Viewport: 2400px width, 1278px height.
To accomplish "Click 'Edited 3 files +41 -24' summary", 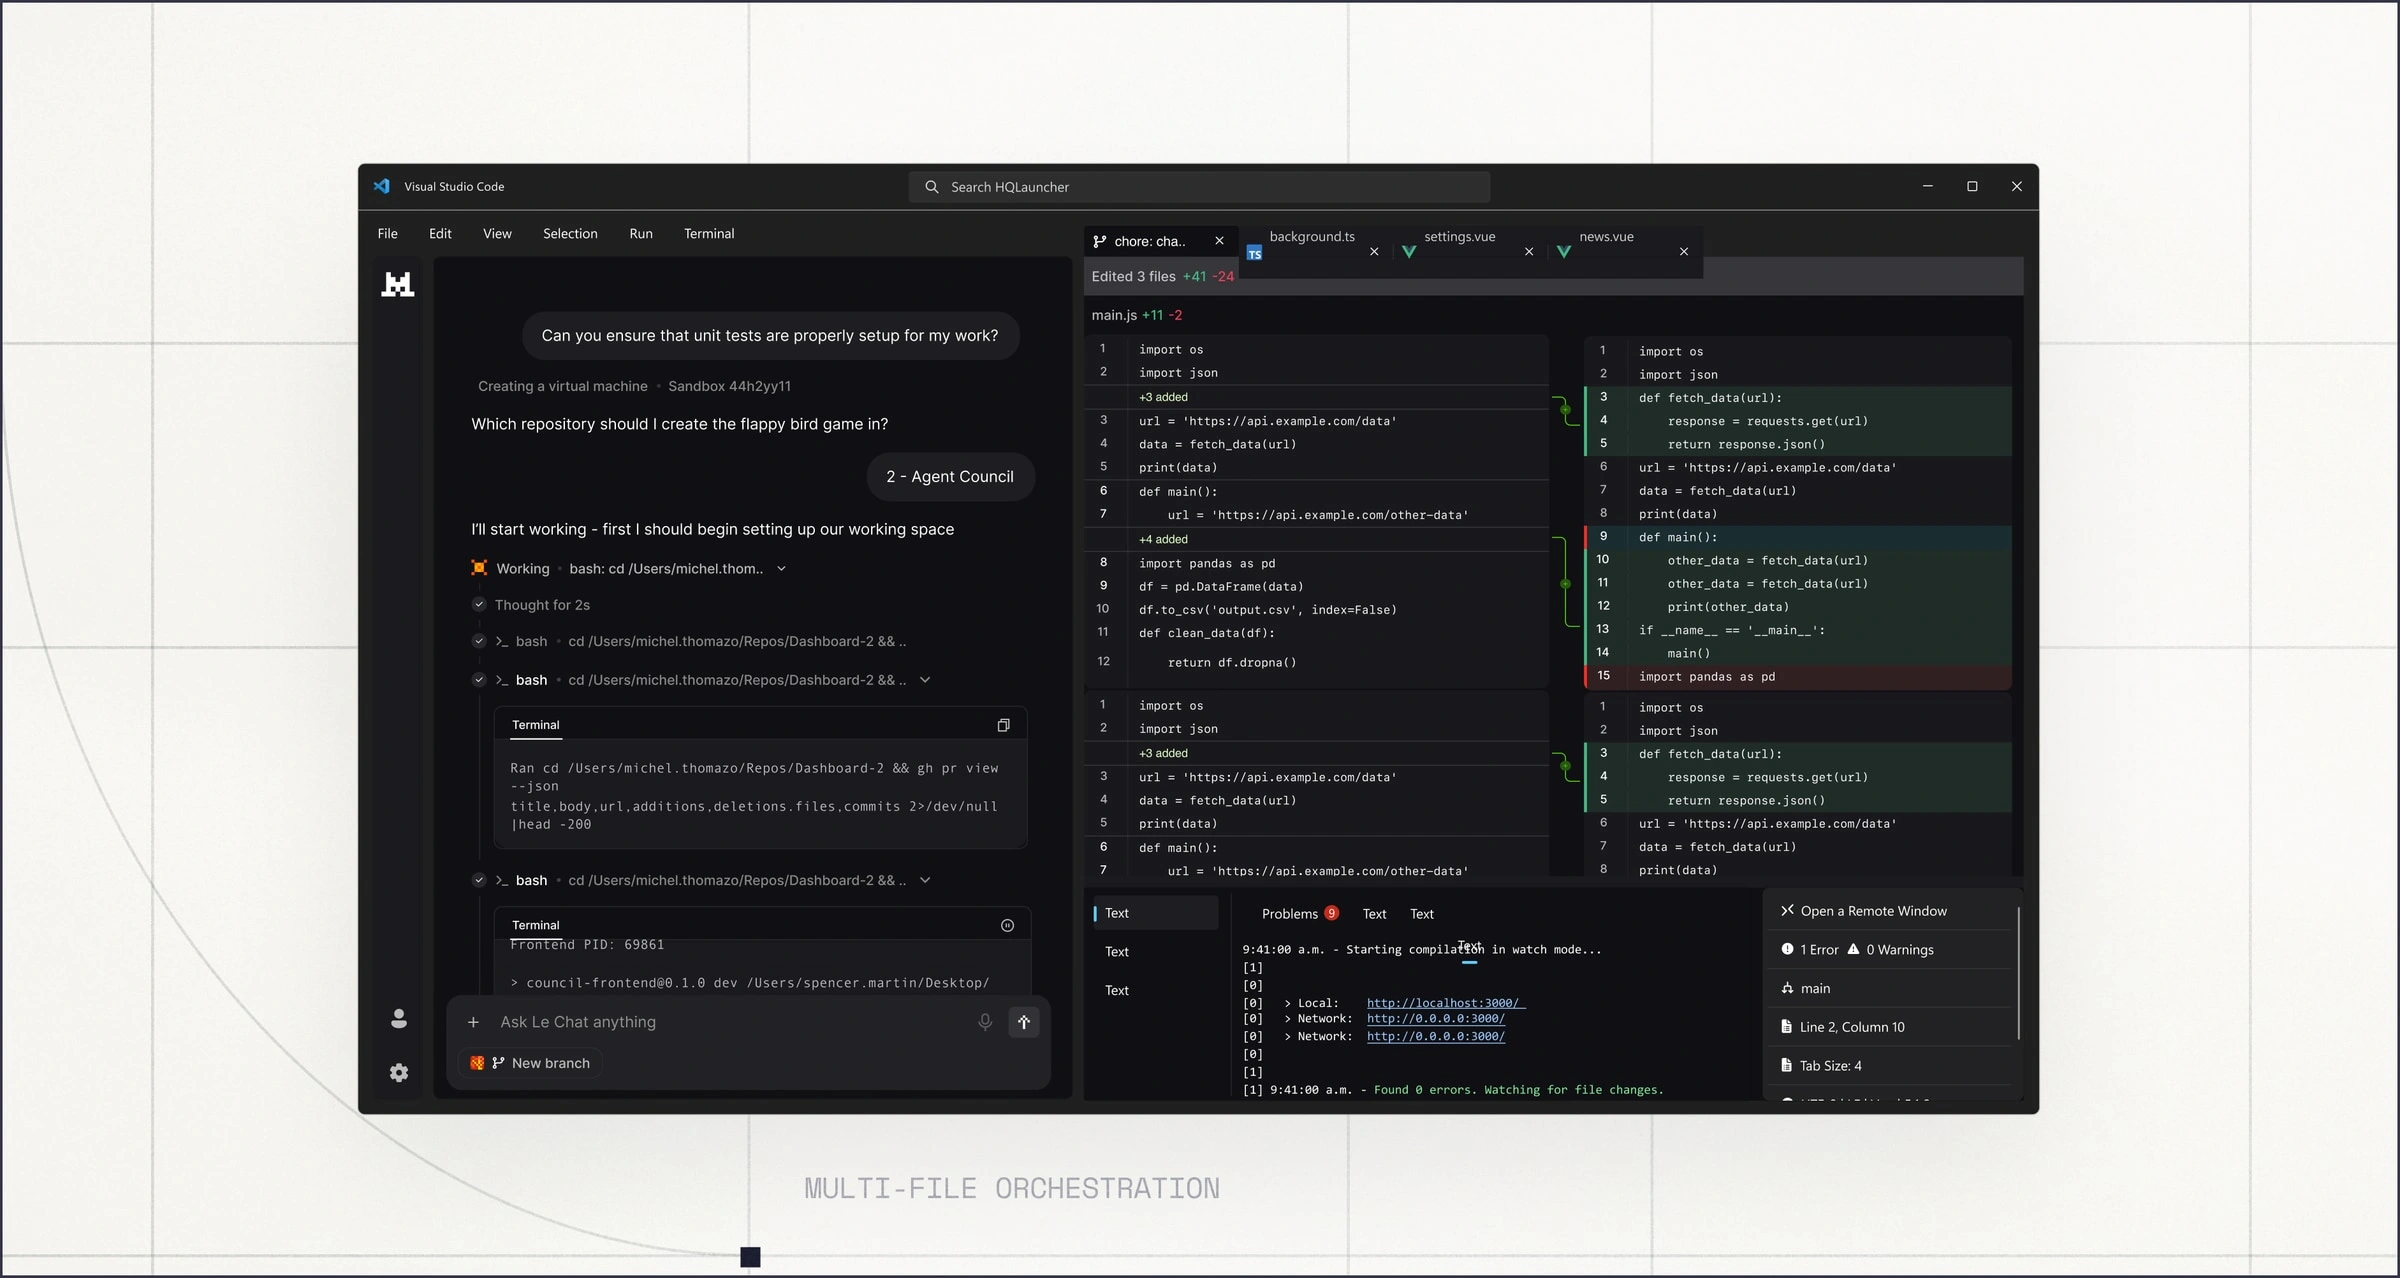I will coord(1162,277).
